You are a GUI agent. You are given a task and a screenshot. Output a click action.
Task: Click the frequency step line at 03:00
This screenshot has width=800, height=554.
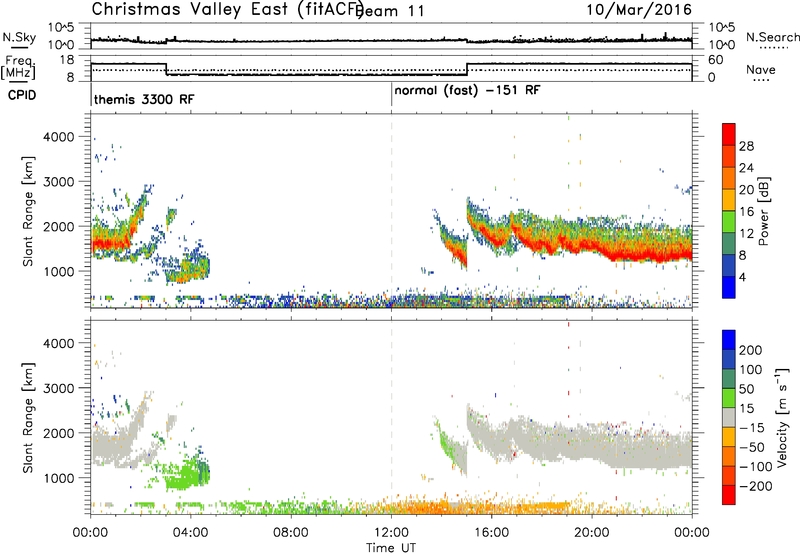coord(166,69)
